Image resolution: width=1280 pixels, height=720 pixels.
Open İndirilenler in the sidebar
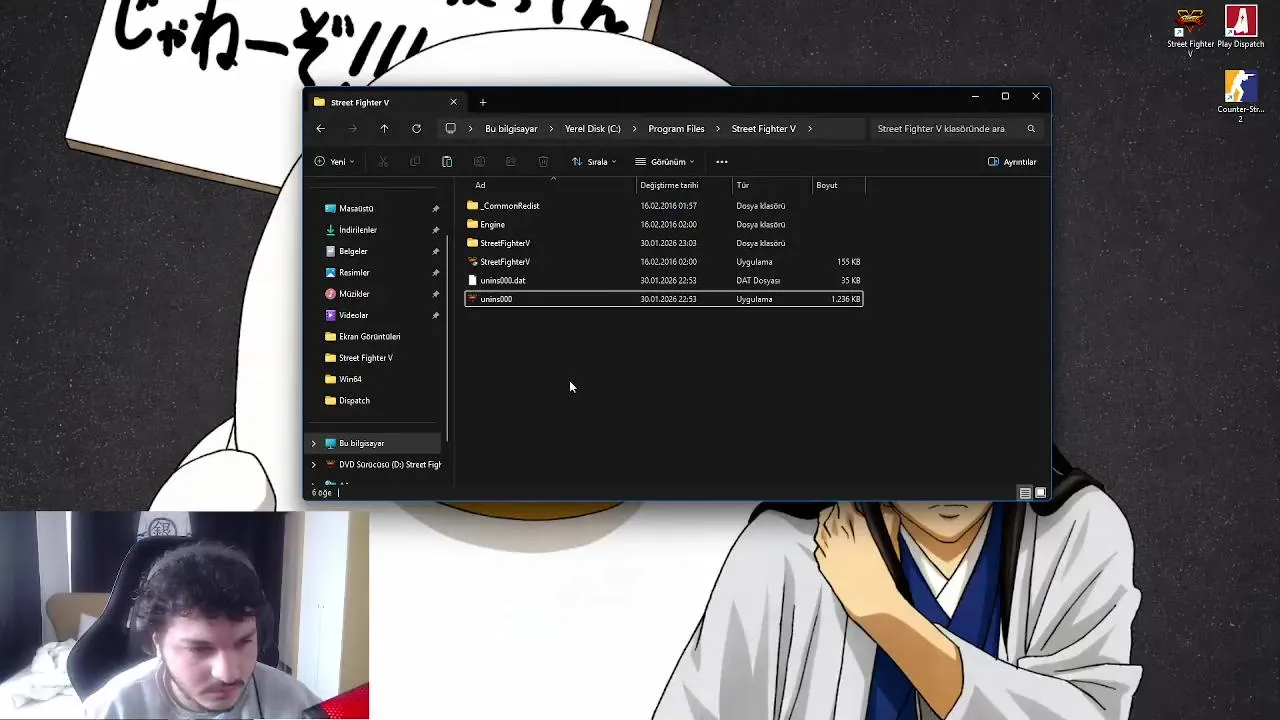click(x=358, y=230)
